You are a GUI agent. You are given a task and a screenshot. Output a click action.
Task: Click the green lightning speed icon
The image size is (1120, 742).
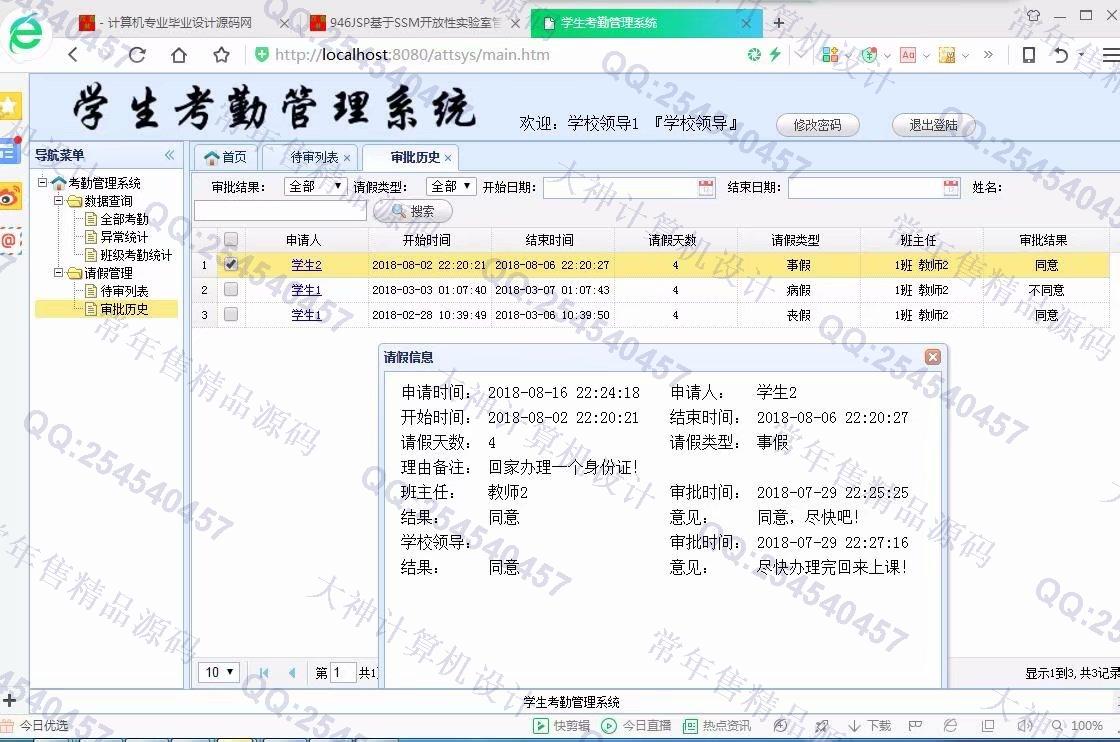point(775,54)
